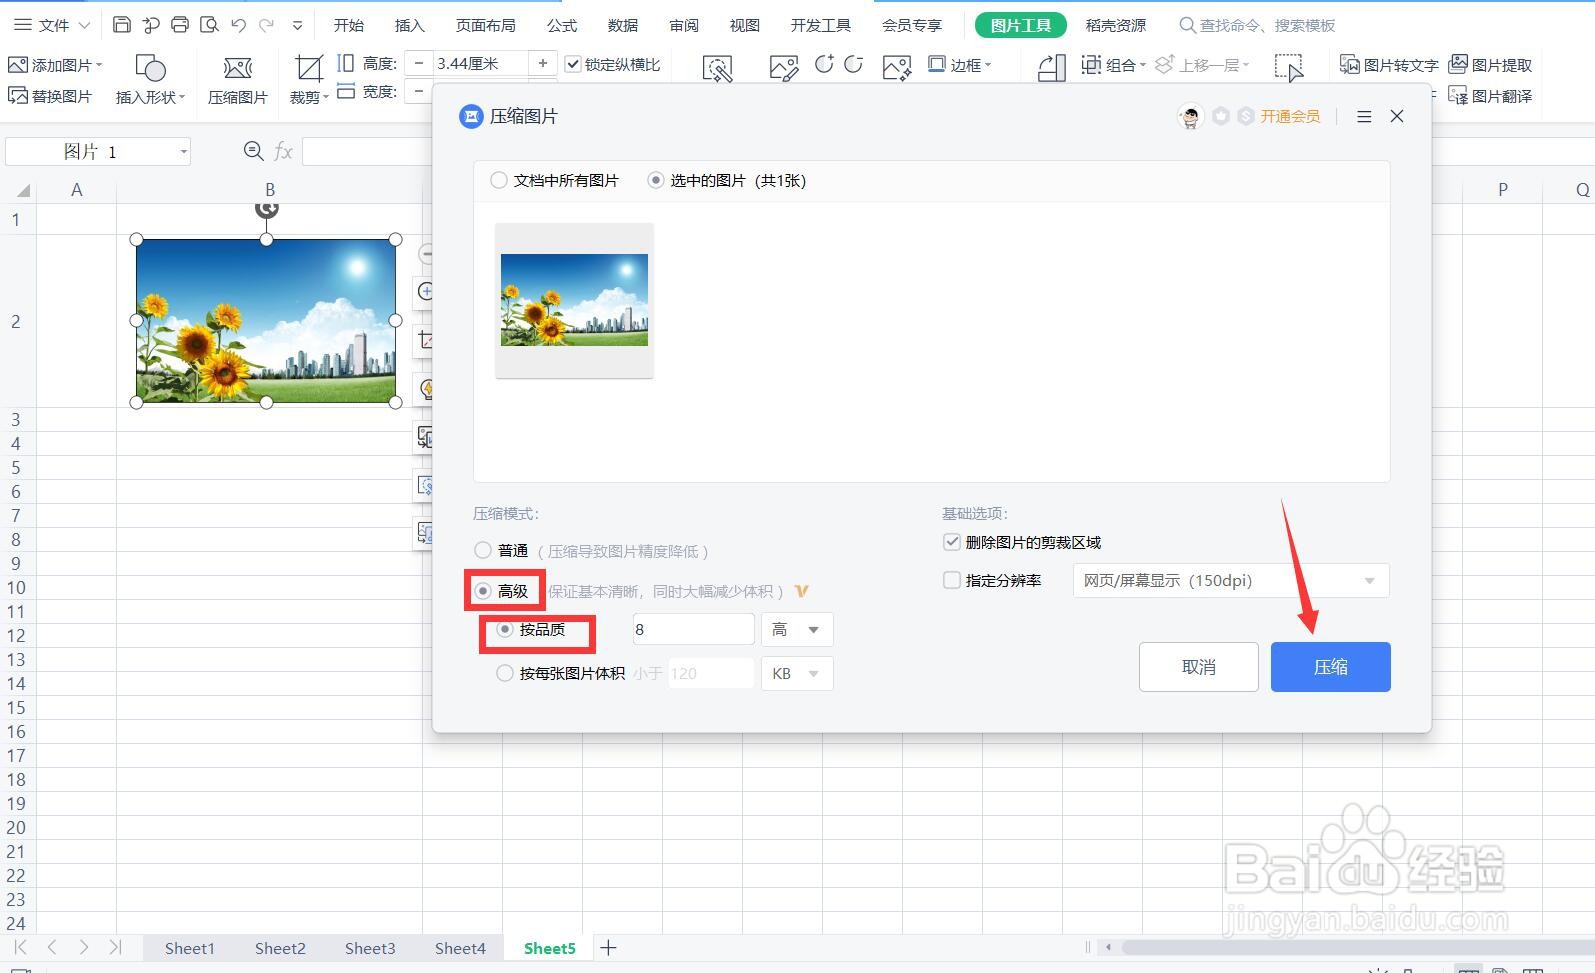
Task: Click the picture effects sparkle icon
Action: pos(897,68)
